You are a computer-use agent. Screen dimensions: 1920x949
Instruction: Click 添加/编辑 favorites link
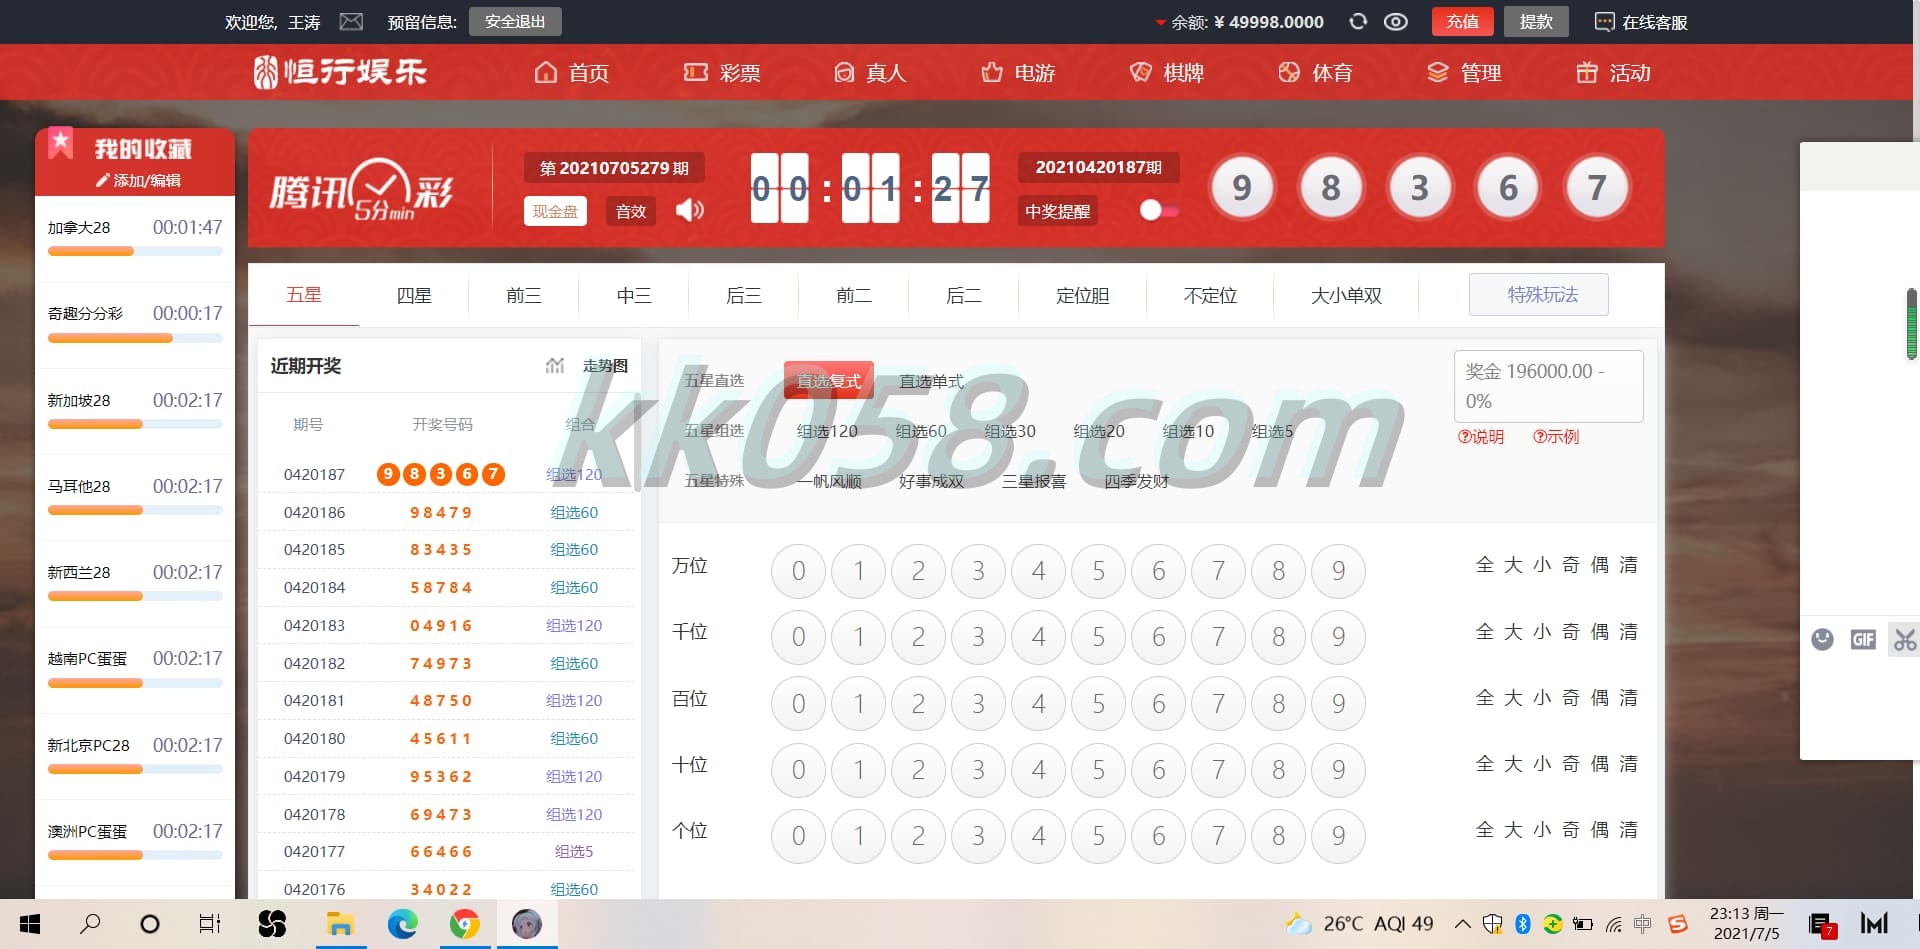[138, 180]
